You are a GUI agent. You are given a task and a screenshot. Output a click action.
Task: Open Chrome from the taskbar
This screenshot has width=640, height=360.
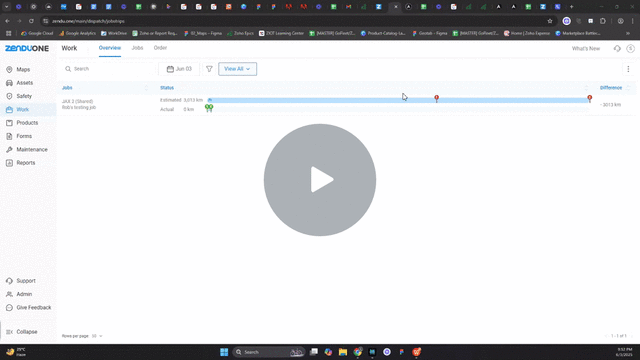pos(358,352)
